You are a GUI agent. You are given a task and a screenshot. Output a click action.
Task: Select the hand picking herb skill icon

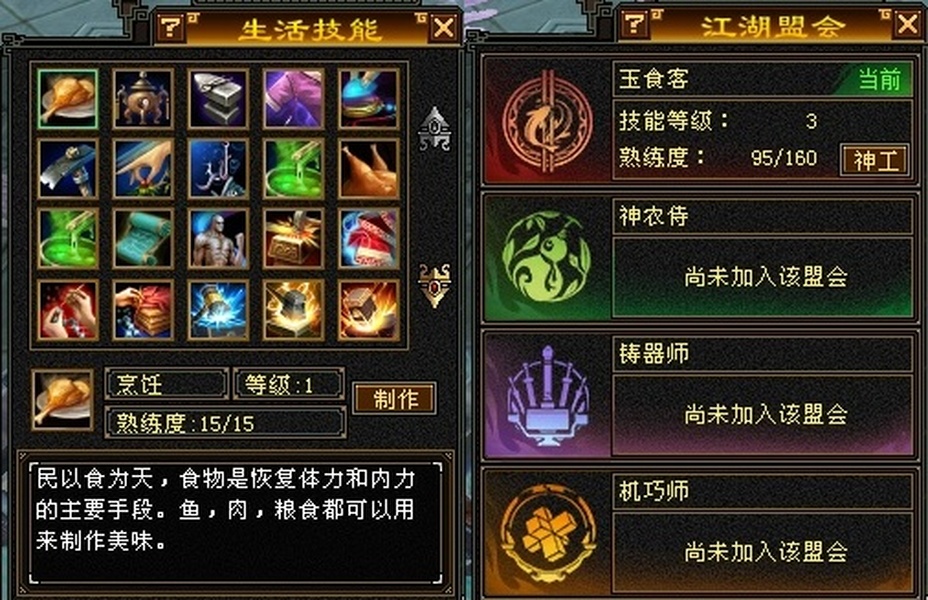pos(143,169)
